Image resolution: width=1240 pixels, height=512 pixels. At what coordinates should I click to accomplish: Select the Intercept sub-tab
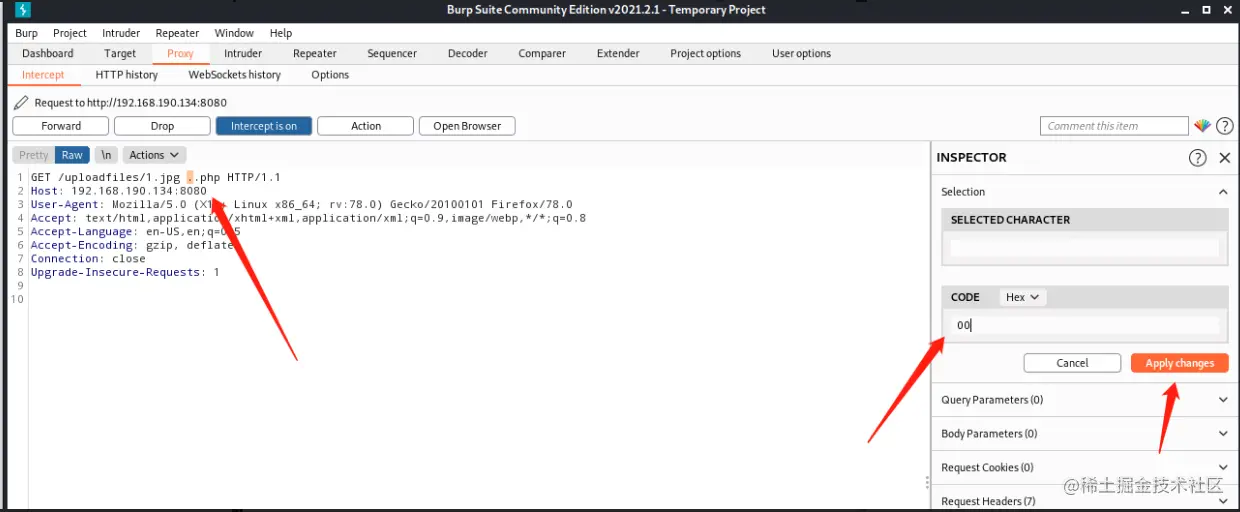[x=43, y=75]
